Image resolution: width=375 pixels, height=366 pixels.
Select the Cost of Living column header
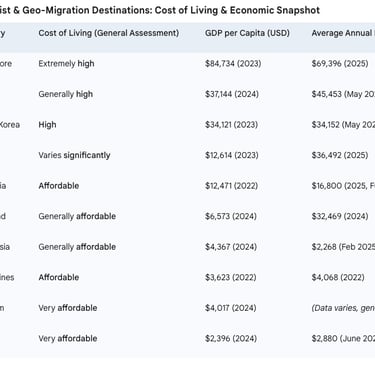point(109,33)
